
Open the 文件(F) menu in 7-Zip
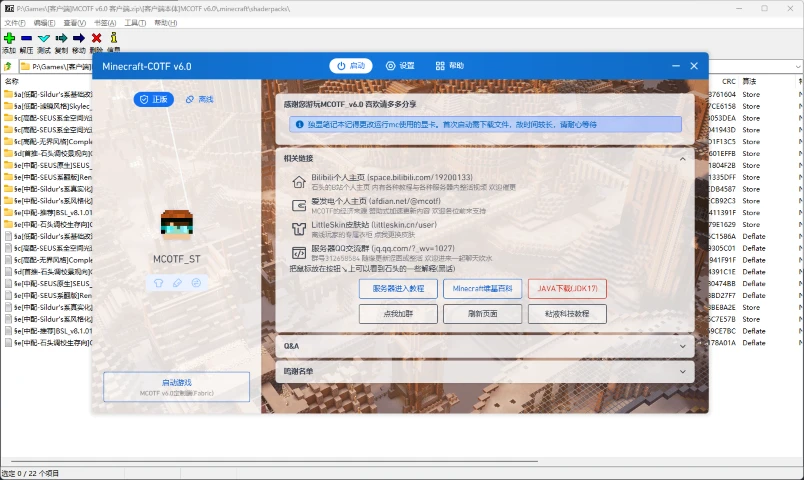pos(15,23)
